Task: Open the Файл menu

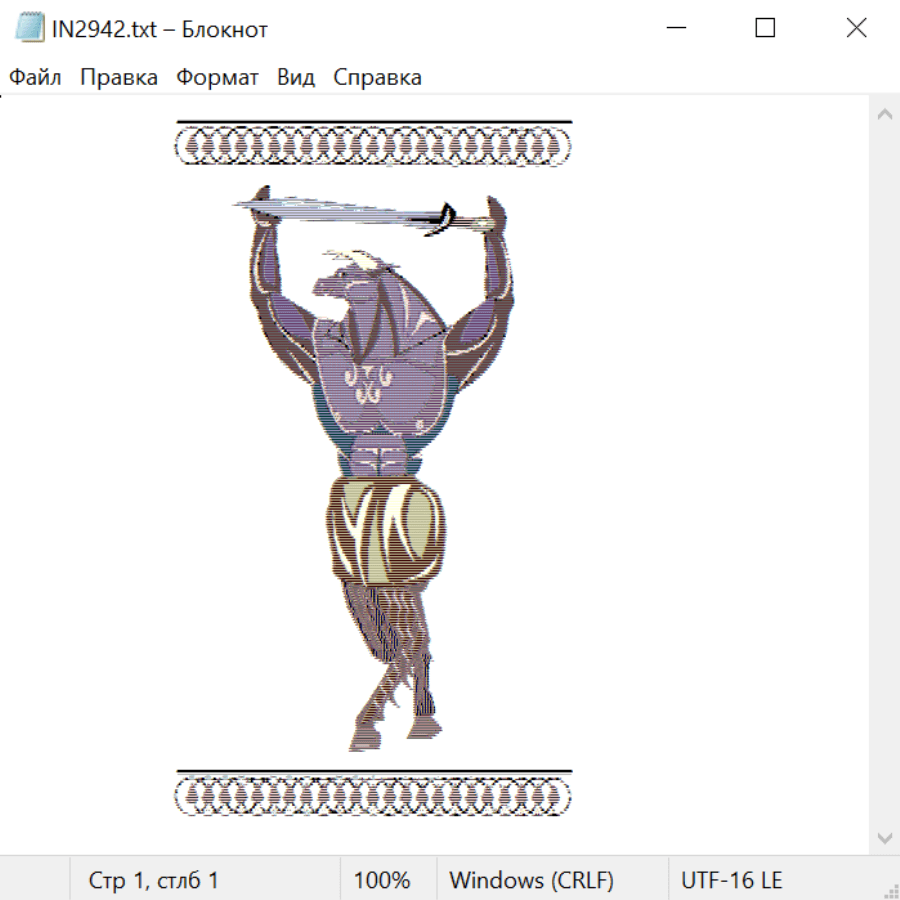Action: (35, 78)
